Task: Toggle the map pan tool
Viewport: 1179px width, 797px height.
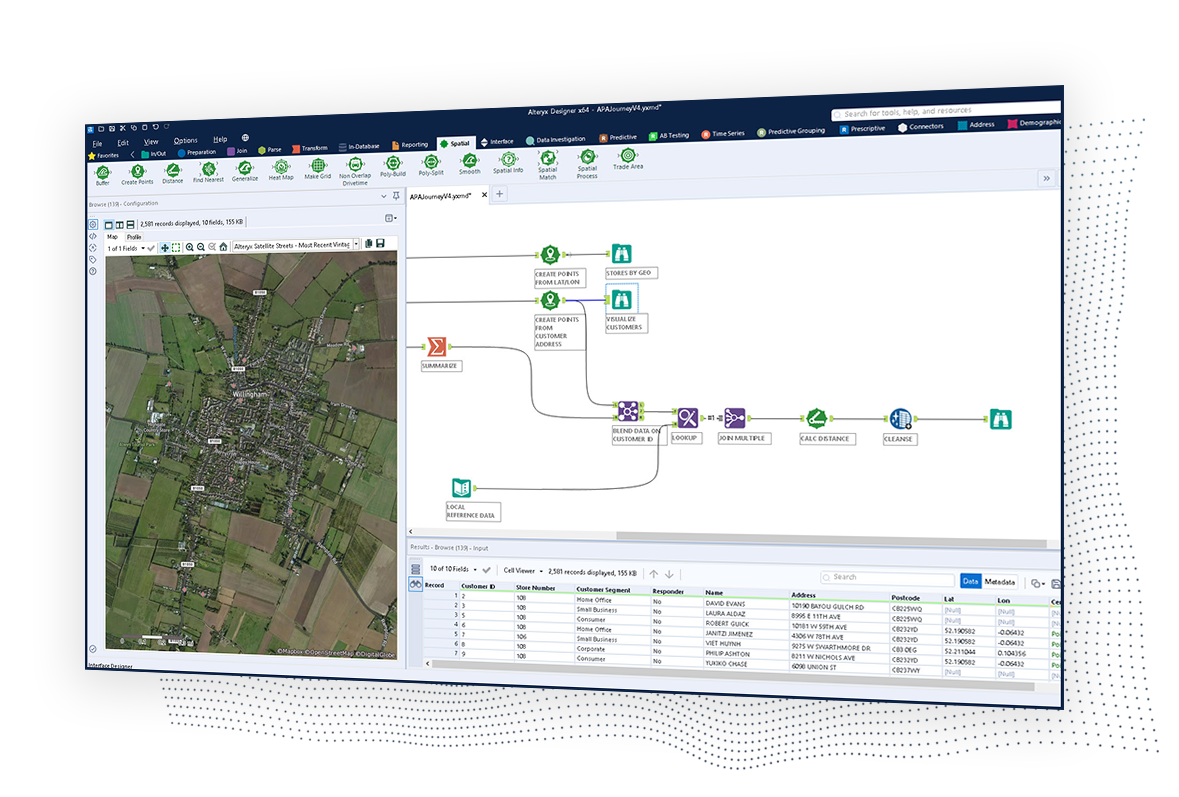Action: pyautogui.click(x=165, y=247)
